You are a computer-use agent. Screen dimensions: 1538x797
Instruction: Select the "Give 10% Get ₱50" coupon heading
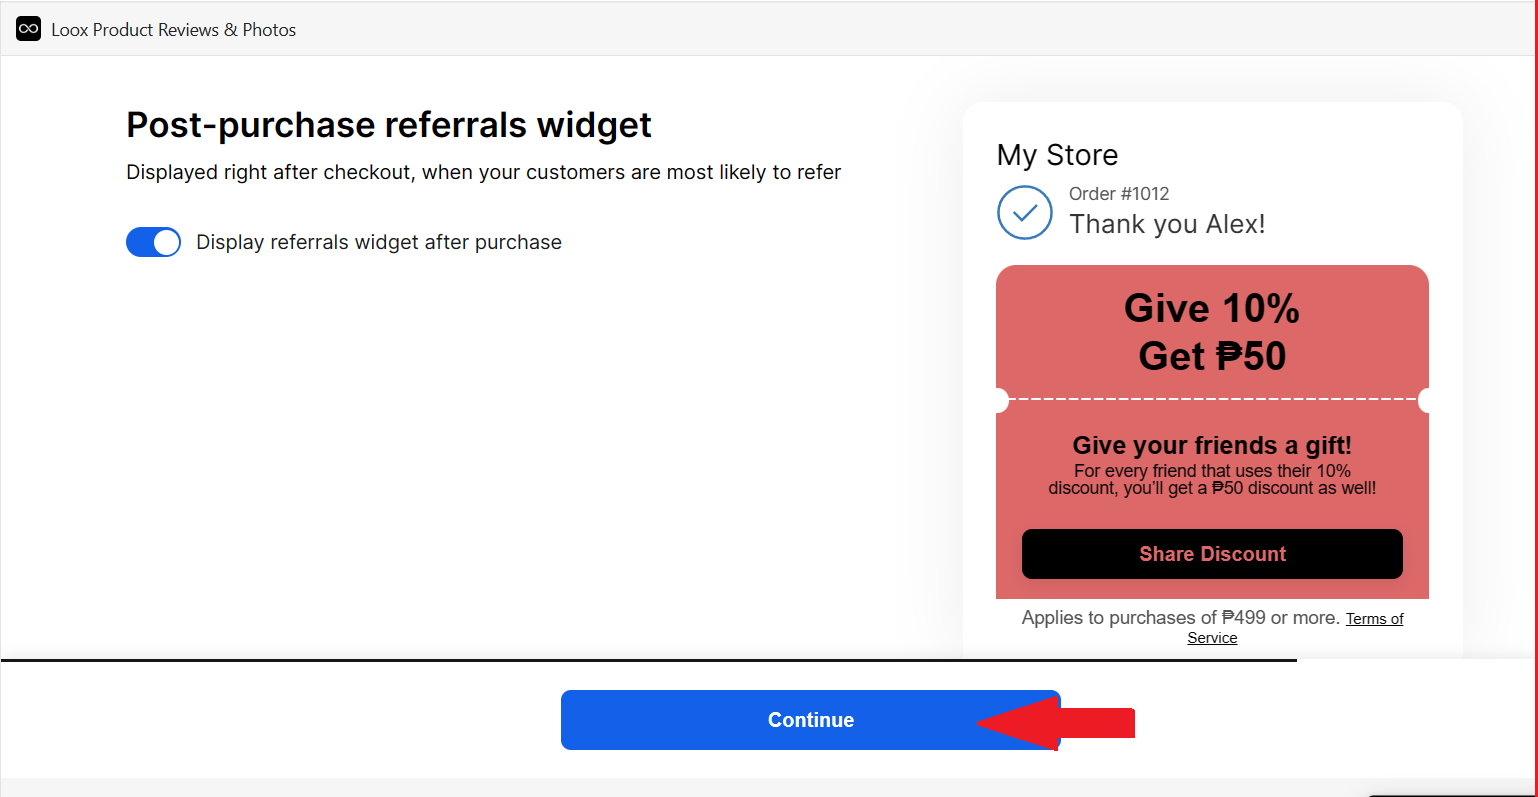point(1212,332)
